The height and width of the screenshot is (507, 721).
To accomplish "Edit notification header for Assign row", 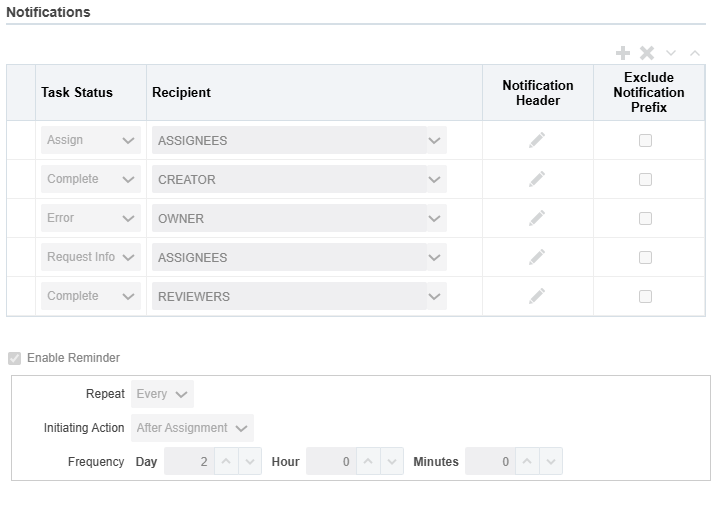I will [x=537, y=140].
